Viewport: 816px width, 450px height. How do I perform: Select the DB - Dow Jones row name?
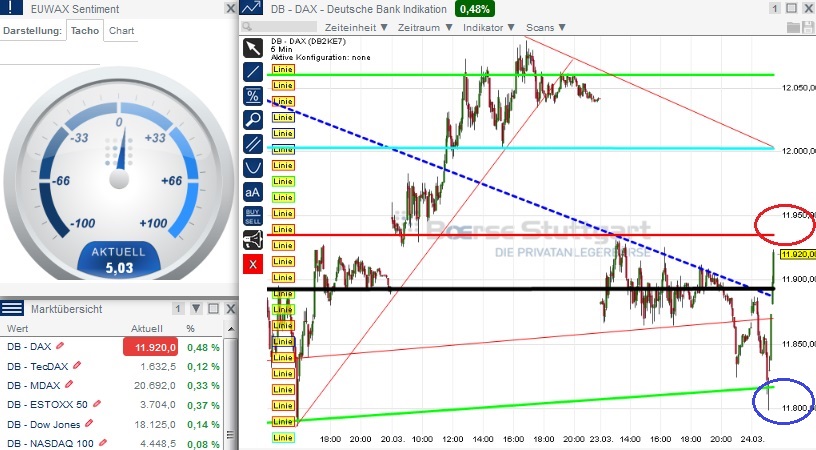44,425
